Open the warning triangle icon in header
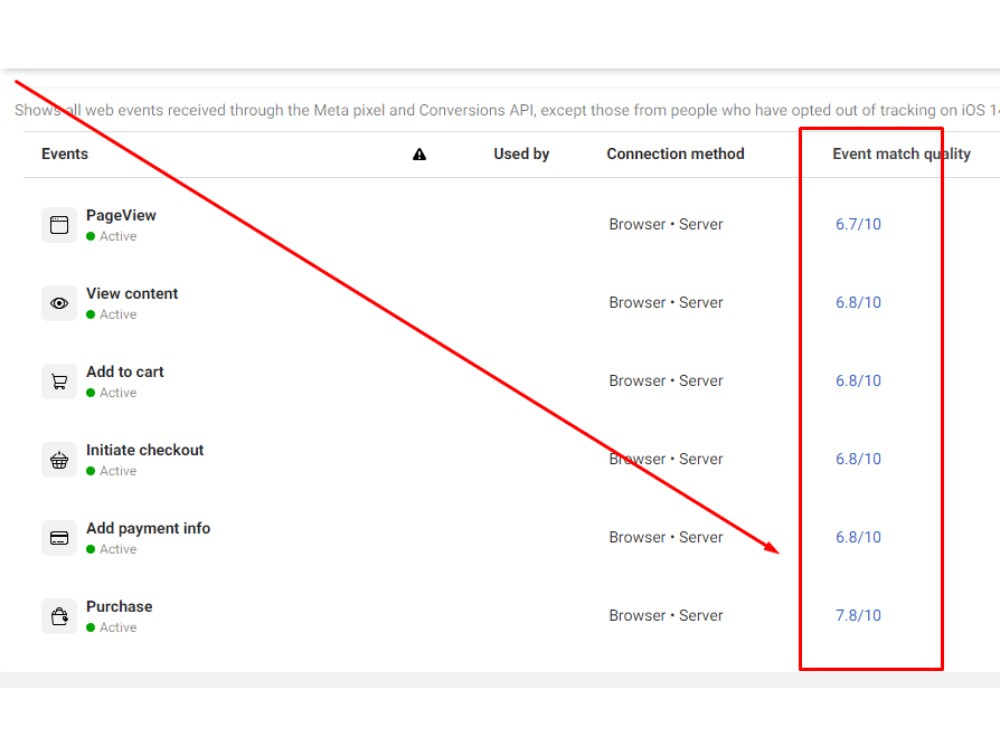 coord(420,154)
